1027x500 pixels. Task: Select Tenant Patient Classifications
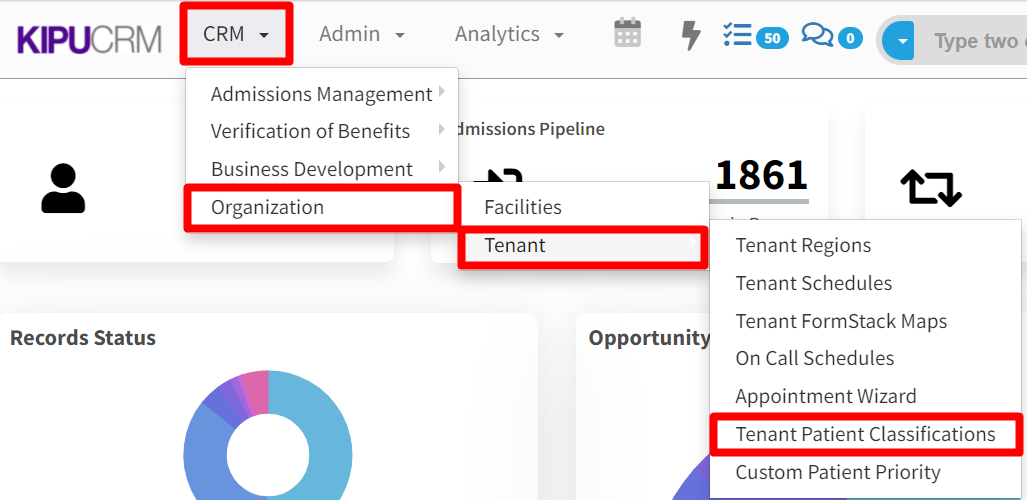pyautogui.click(x=865, y=434)
